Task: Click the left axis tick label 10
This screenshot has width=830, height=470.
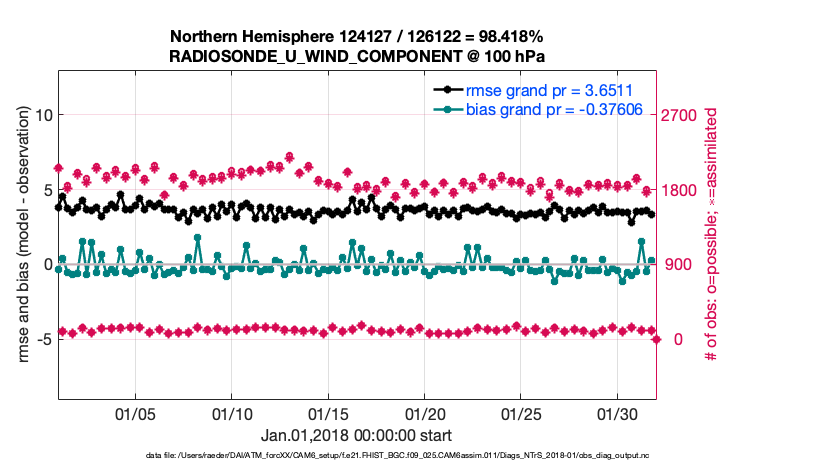Action: pyautogui.click(x=43, y=115)
